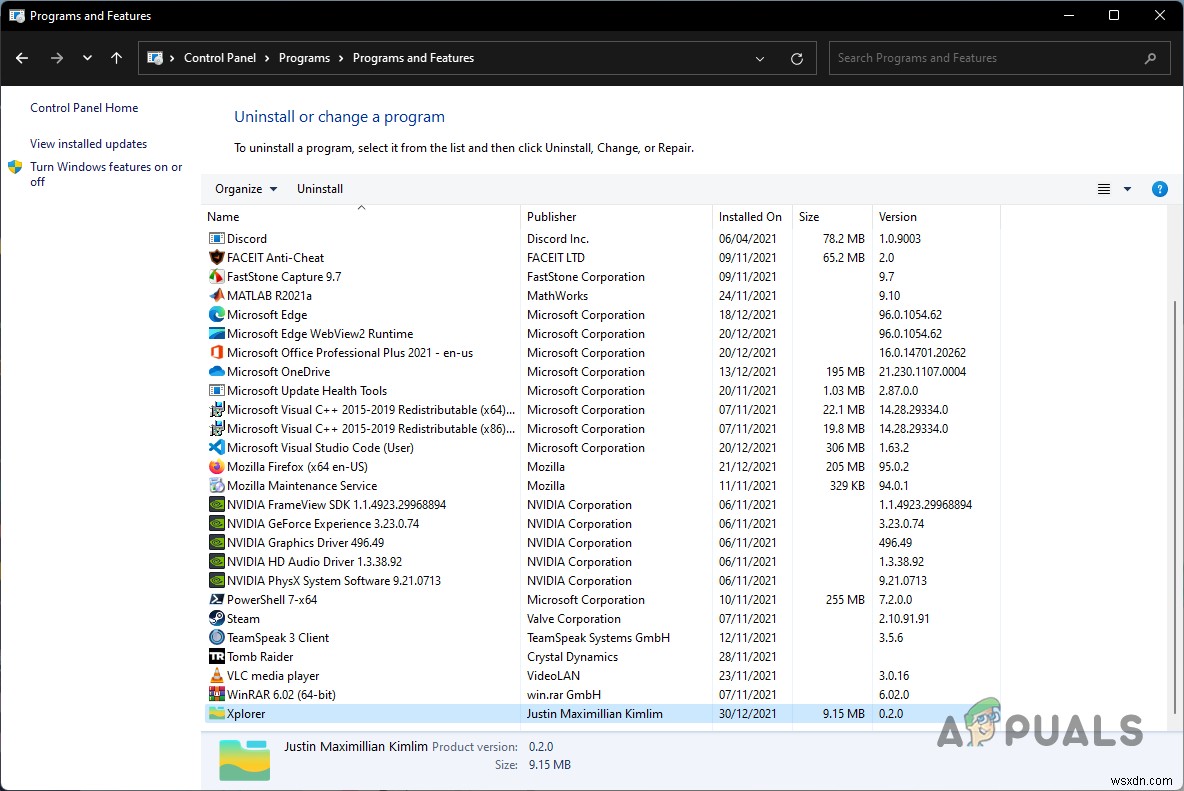Open the recent locations chevron

point(87,58)
